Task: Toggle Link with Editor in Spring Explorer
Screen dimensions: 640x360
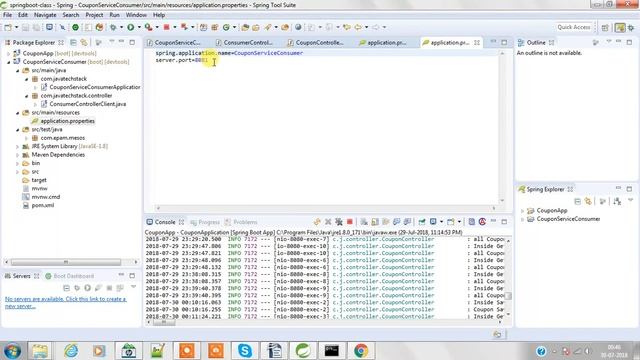Action: pos(588,201)
